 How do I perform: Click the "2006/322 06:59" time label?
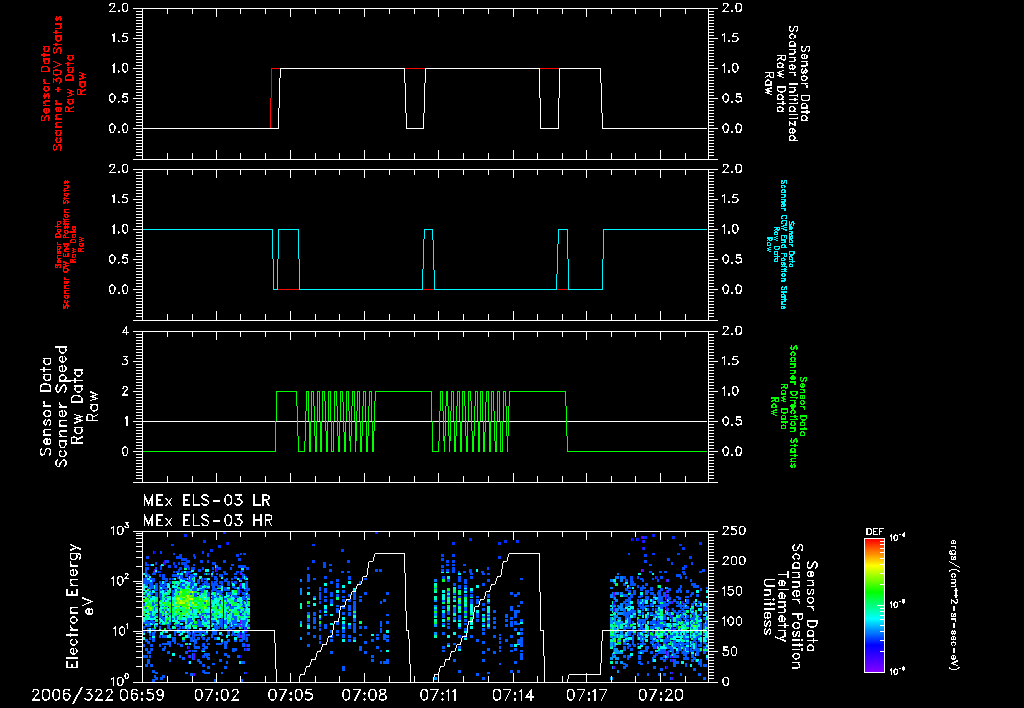tap(98, 695)
